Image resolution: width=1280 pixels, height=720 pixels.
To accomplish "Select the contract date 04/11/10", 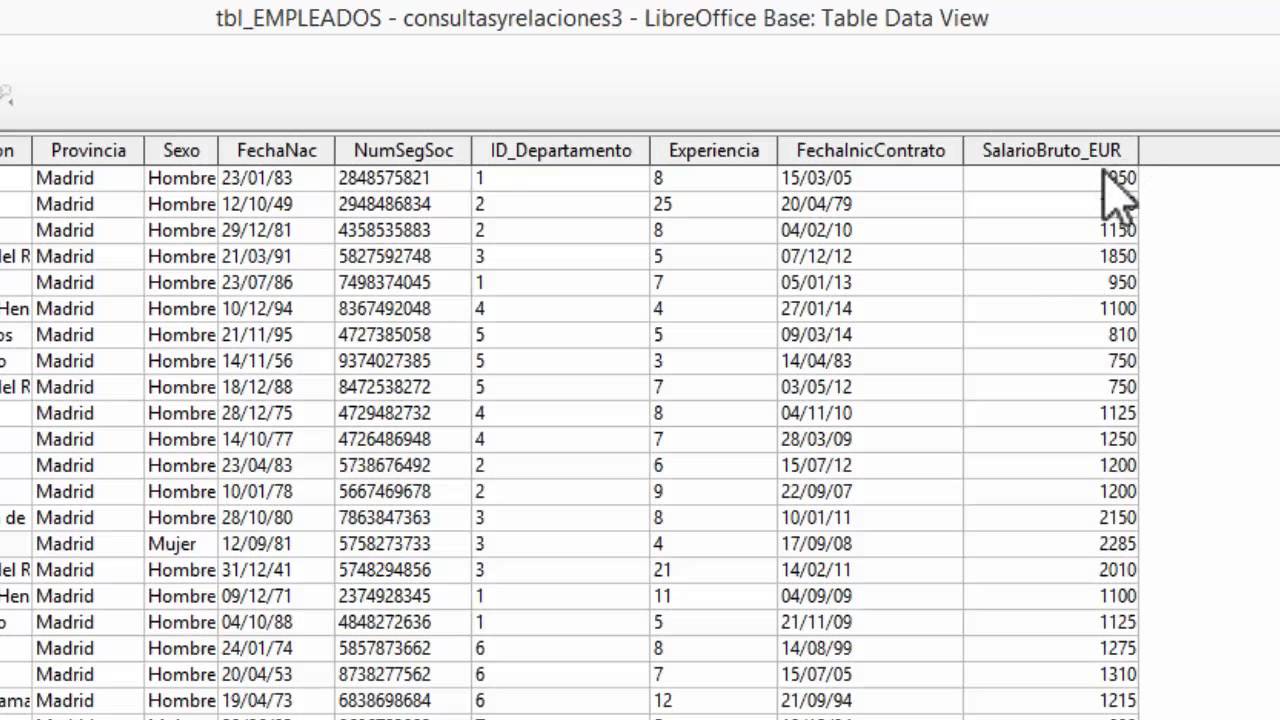I will (x=870, y=412).
